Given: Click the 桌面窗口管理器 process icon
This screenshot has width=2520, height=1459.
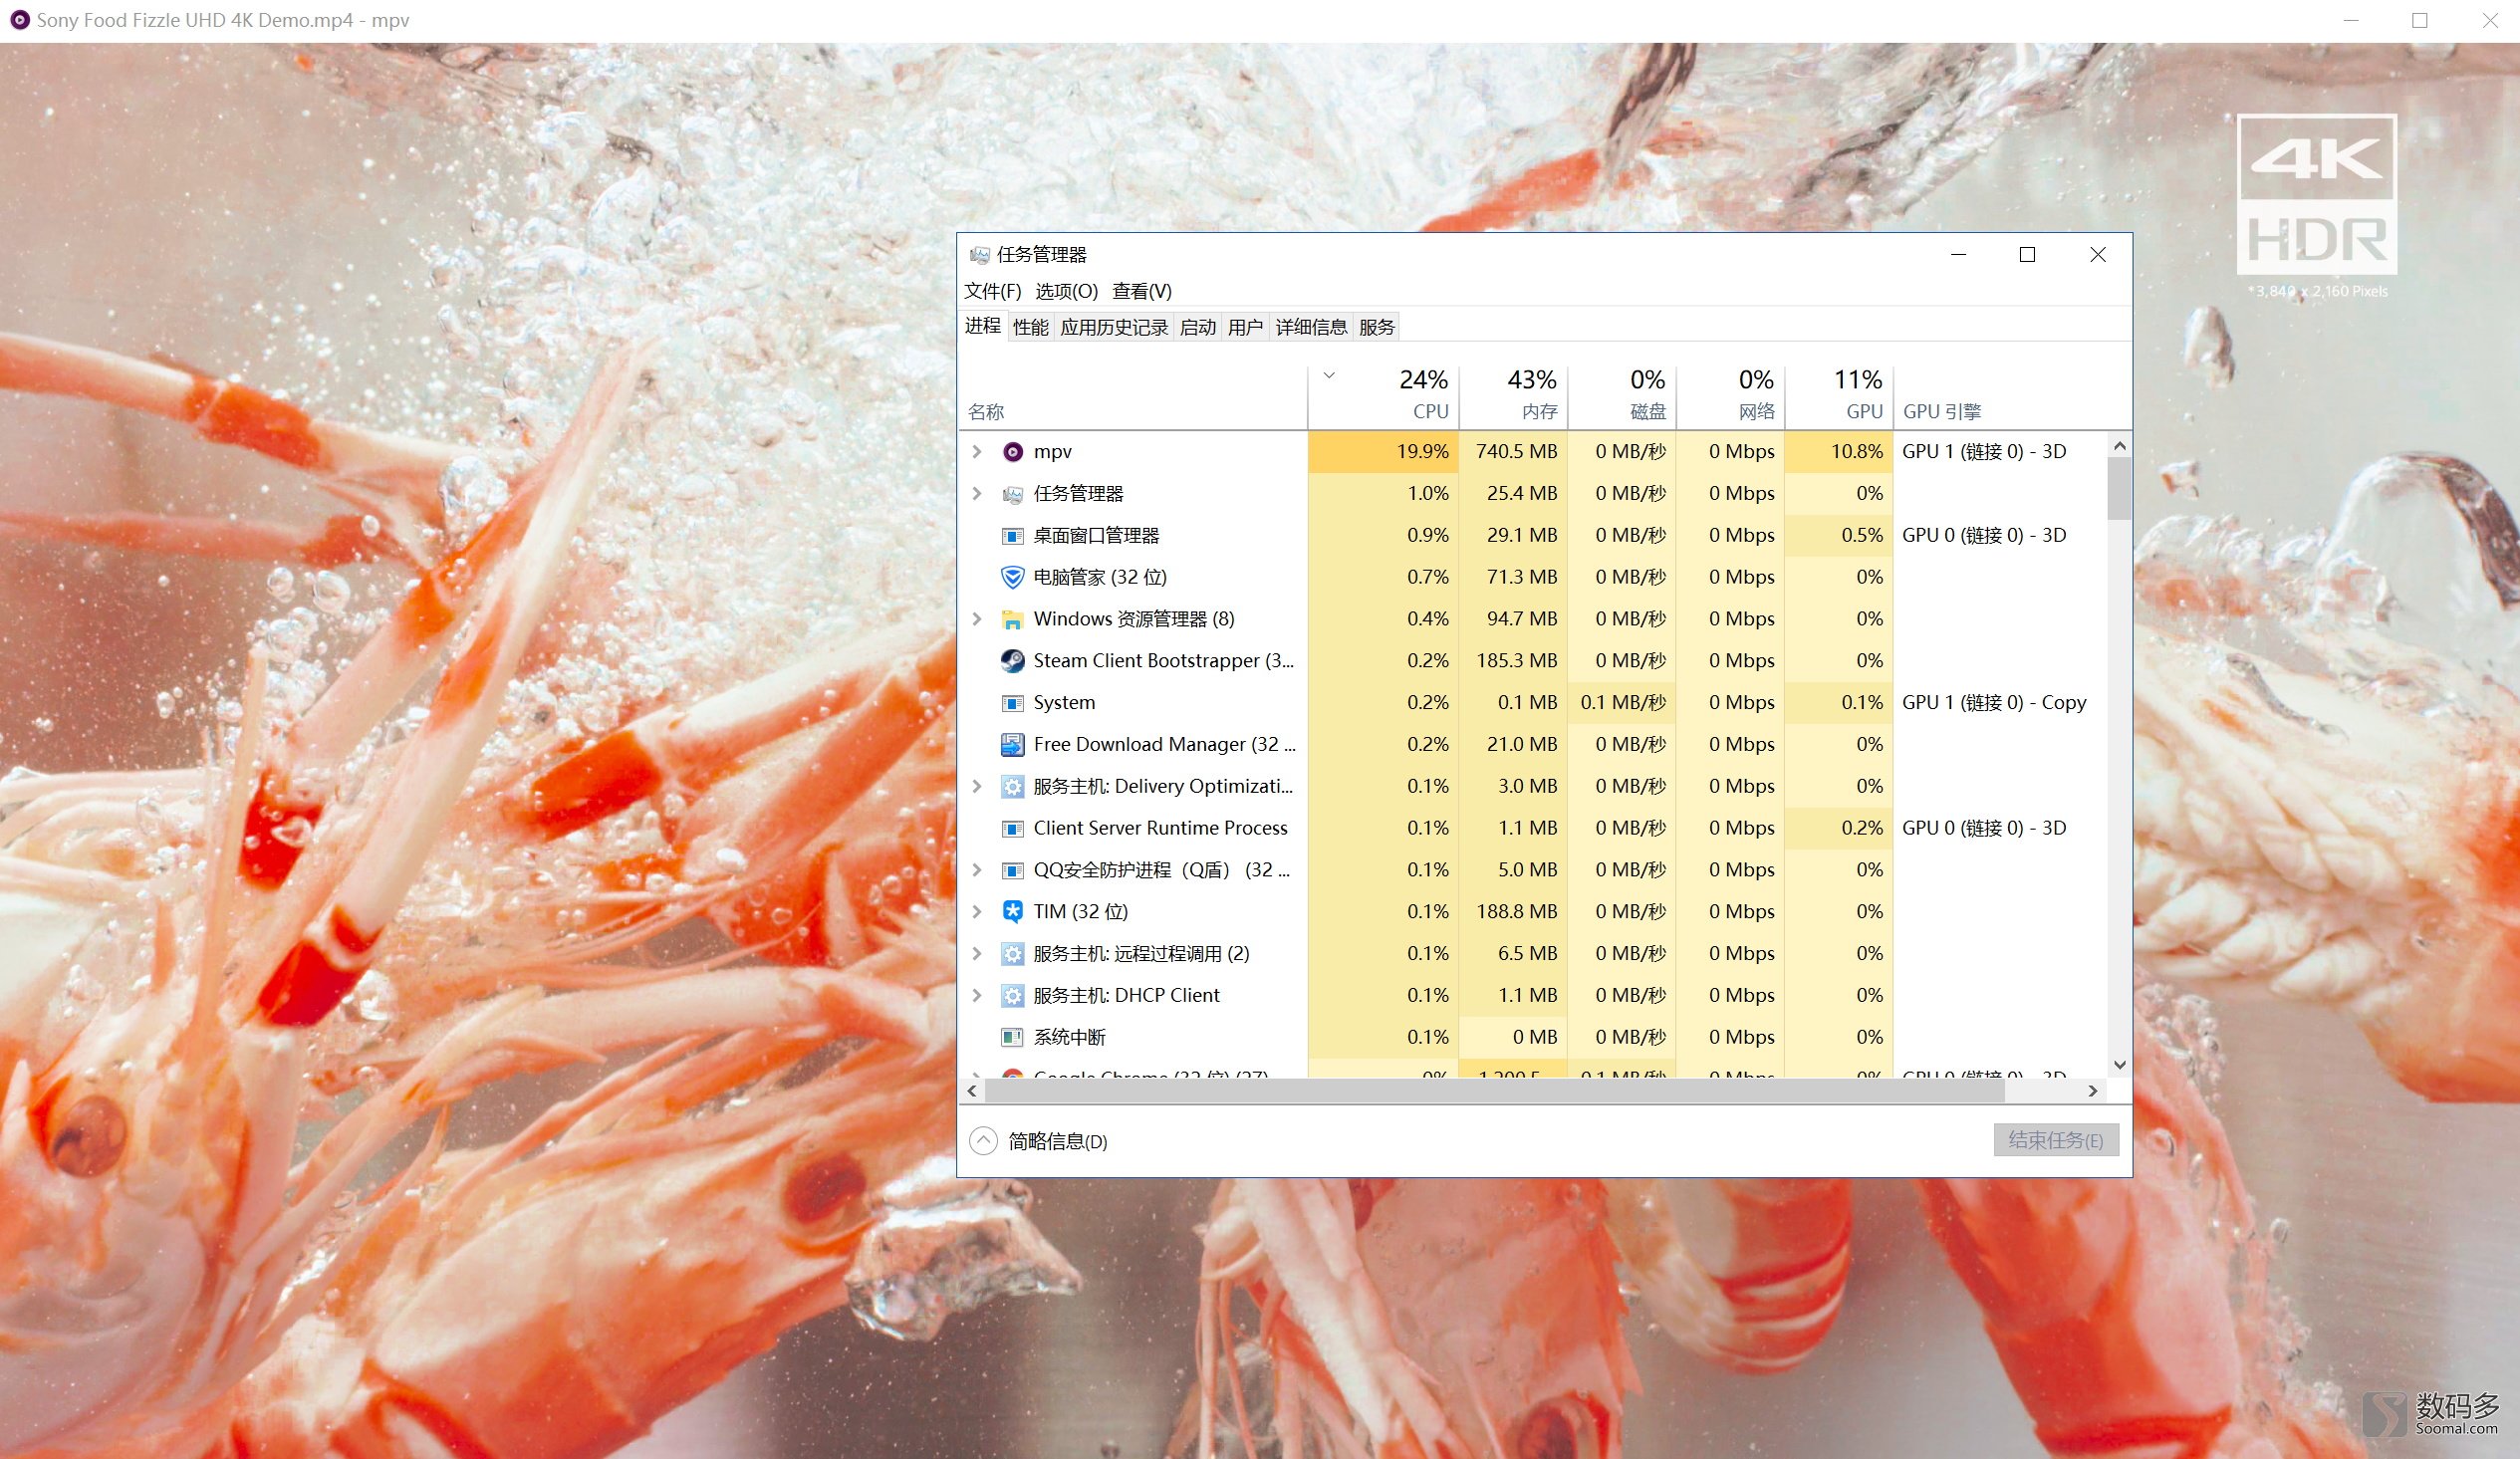Looking at the screenshot, I should click(x=1012, y=536).
